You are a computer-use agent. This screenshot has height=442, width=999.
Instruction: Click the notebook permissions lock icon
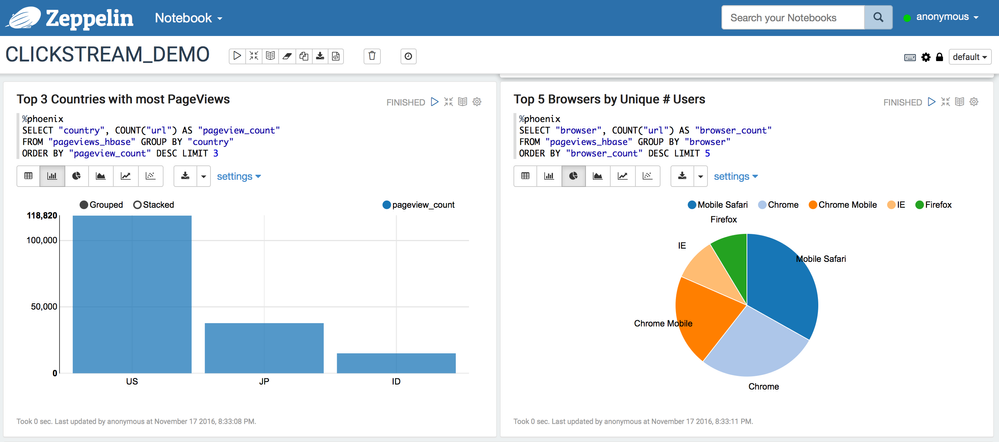pyautogui.click(x=938, y=57)
